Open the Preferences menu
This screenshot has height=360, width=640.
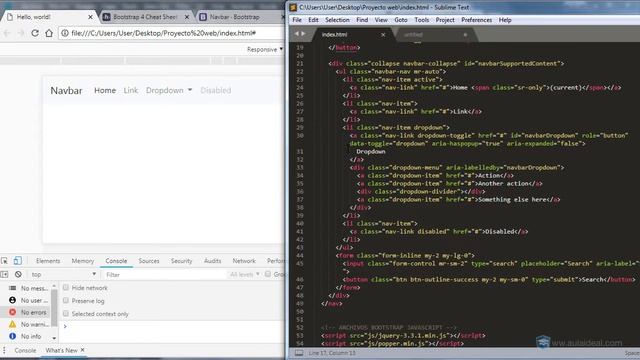[476, 20]
